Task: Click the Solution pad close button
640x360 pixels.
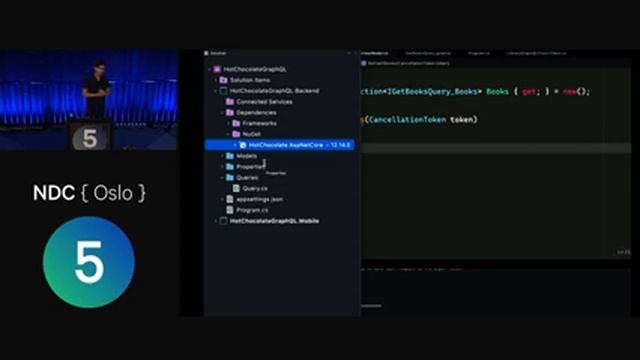Action: (349, 53)
